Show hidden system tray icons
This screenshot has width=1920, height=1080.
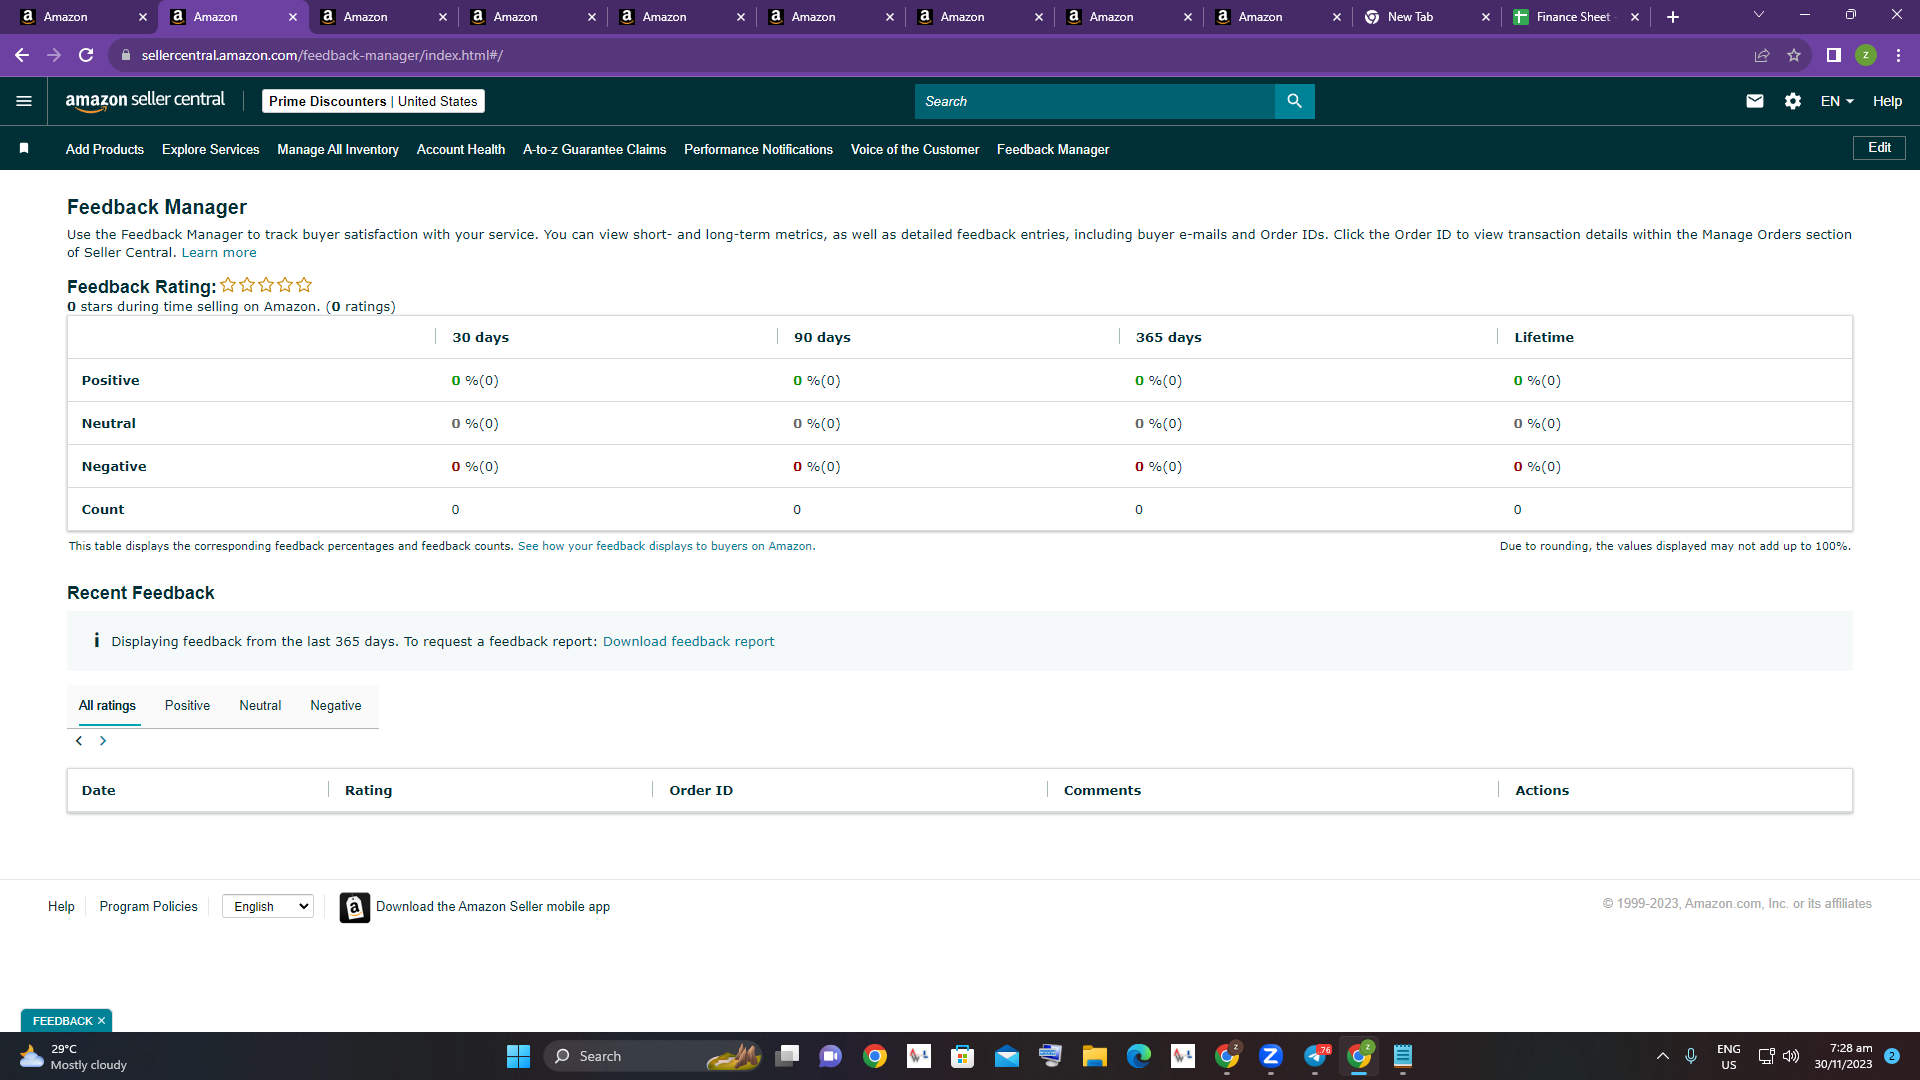(1662, 1056)
